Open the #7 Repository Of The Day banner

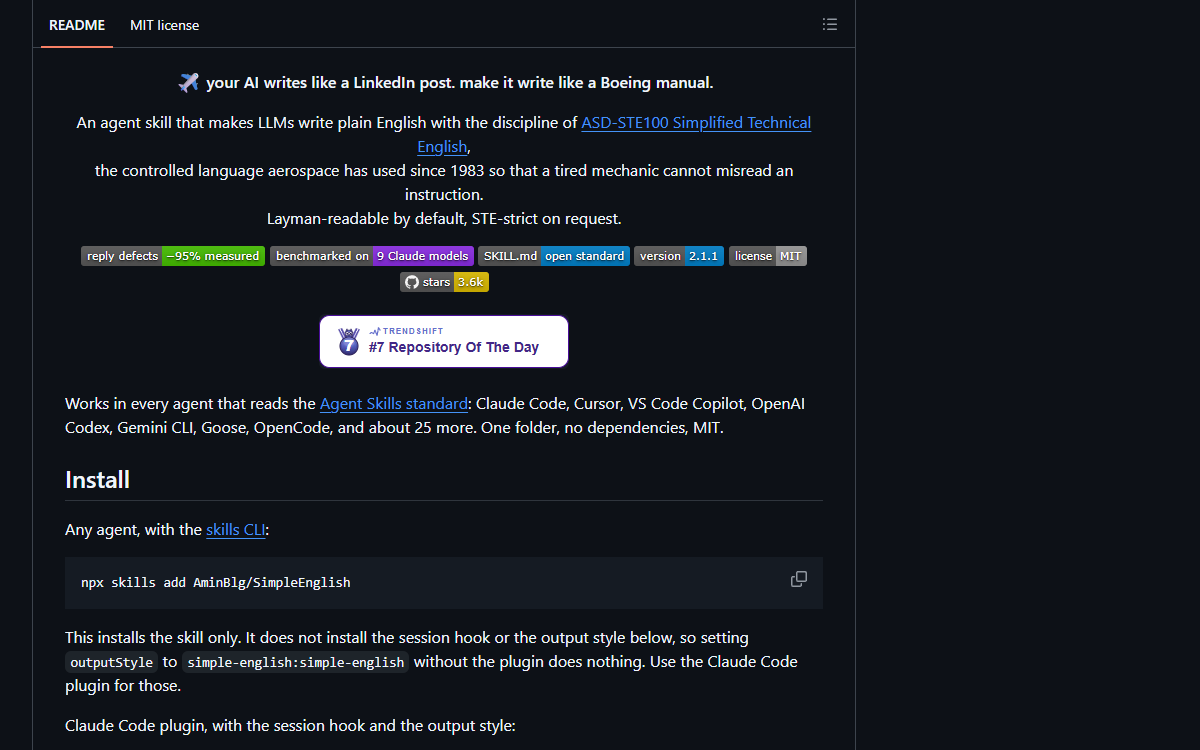[444, 341]
